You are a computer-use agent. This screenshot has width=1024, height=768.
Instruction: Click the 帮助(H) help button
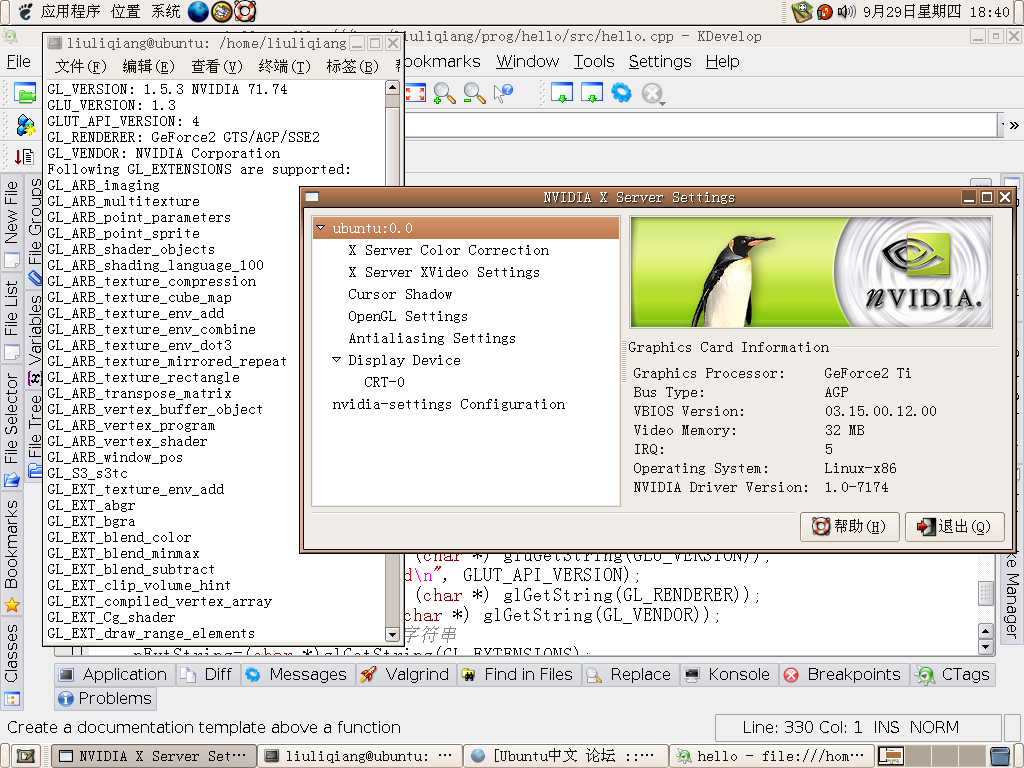tap(850, 526)
